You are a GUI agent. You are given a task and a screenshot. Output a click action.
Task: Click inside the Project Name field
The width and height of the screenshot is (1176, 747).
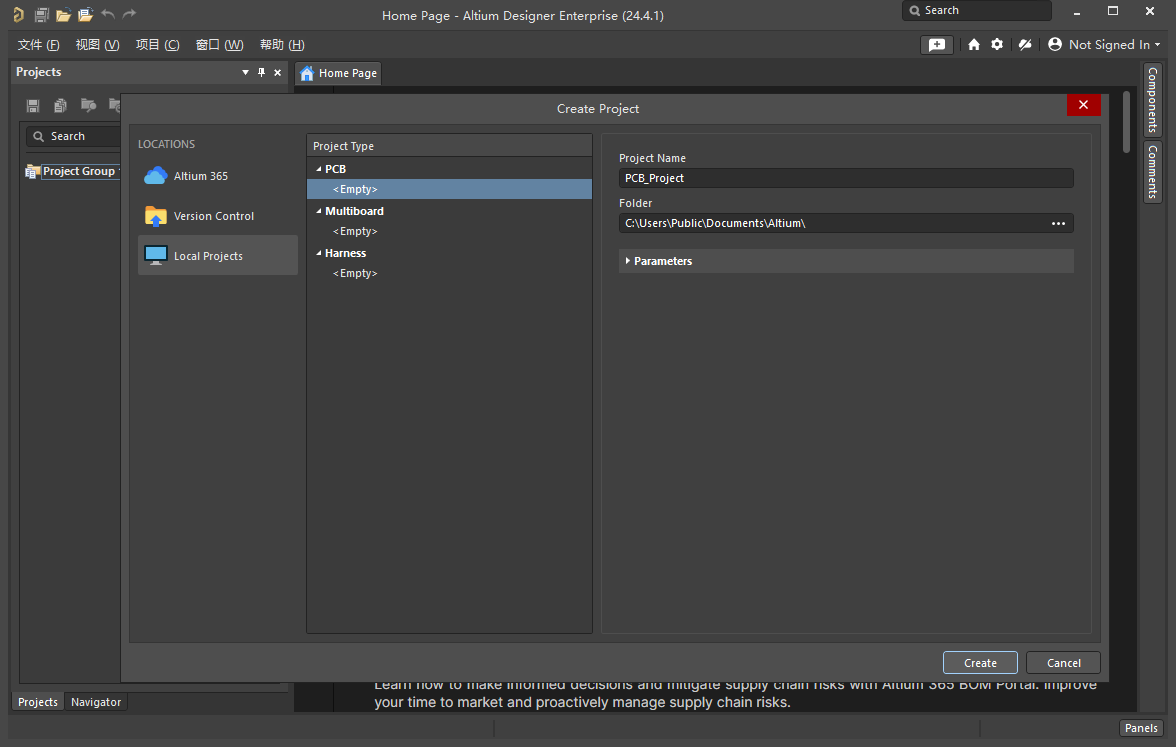coord(846,177)
